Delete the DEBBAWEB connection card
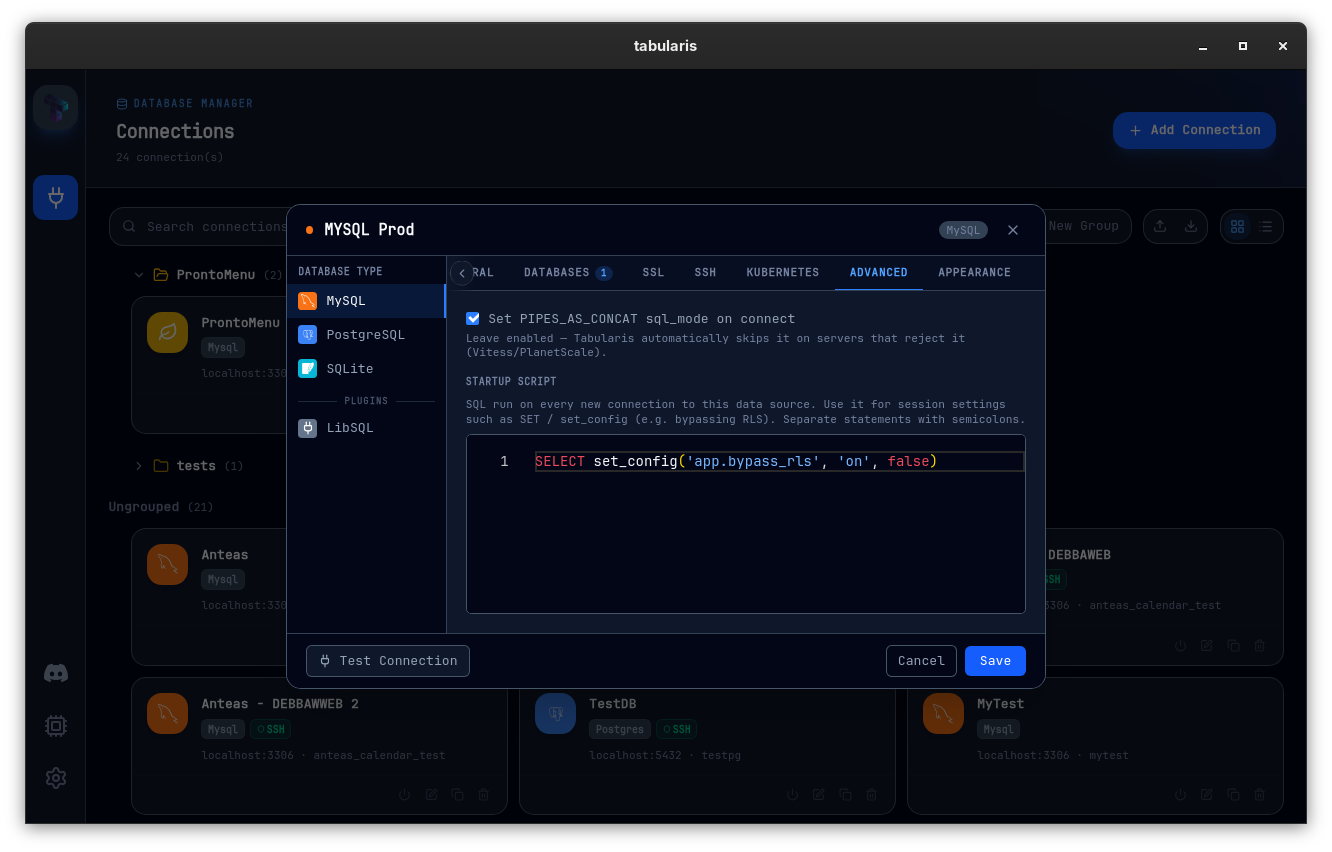The image size is (1332, 852). pos(1260,646)
